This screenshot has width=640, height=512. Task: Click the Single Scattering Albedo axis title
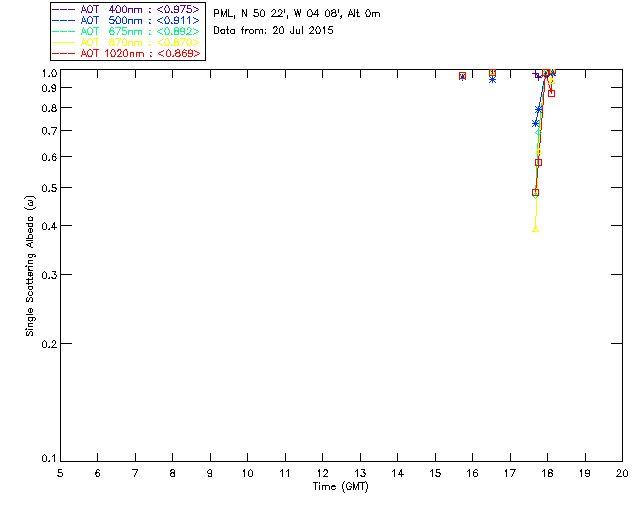[30, 266]
